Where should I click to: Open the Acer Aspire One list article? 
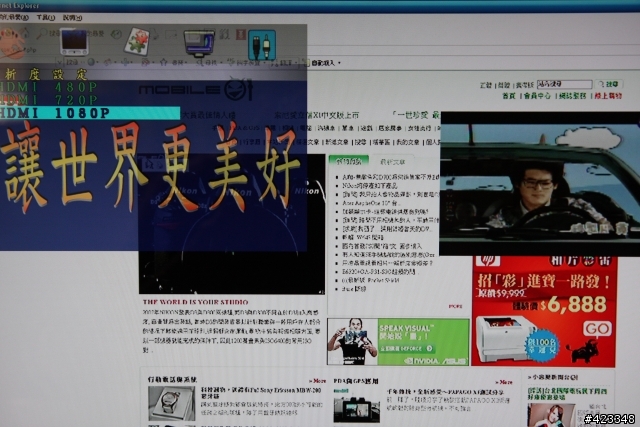pos(372,203)
